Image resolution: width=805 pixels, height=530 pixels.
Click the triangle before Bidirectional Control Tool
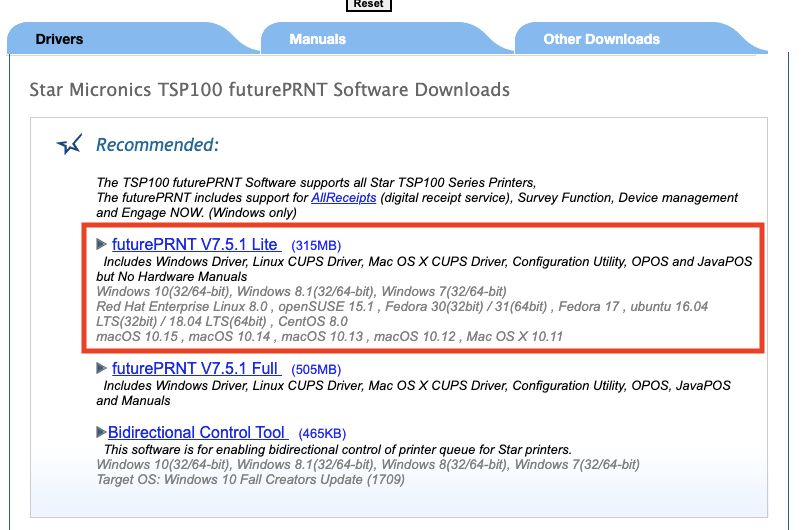(x=101, y=432)
